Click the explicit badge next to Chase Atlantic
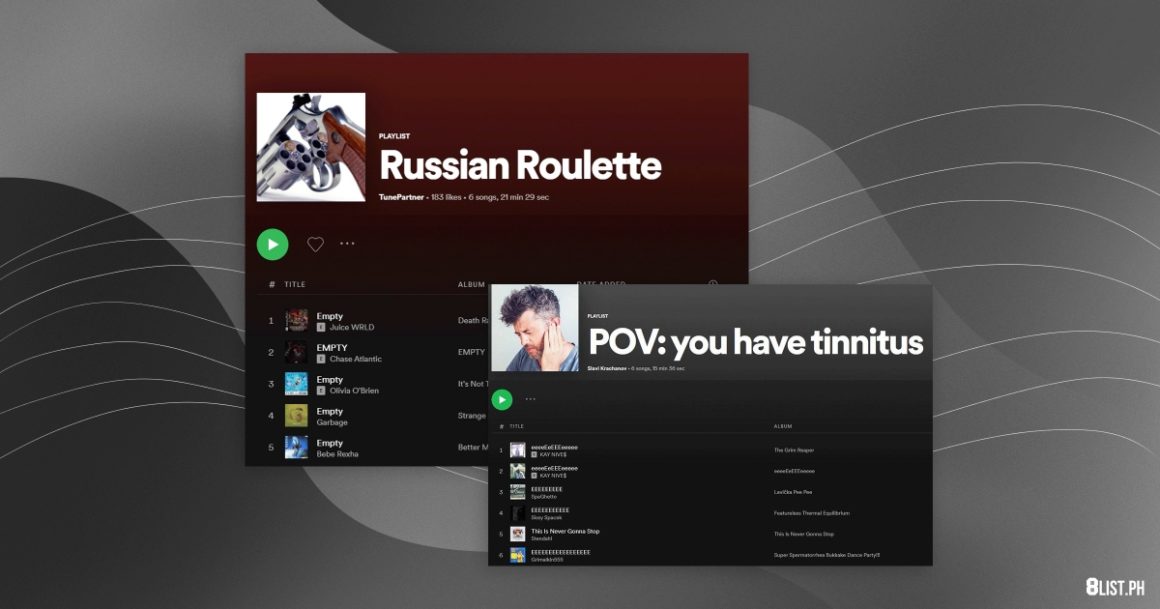The height and width of the screenshot is (609, 1160). pos(319,360)
